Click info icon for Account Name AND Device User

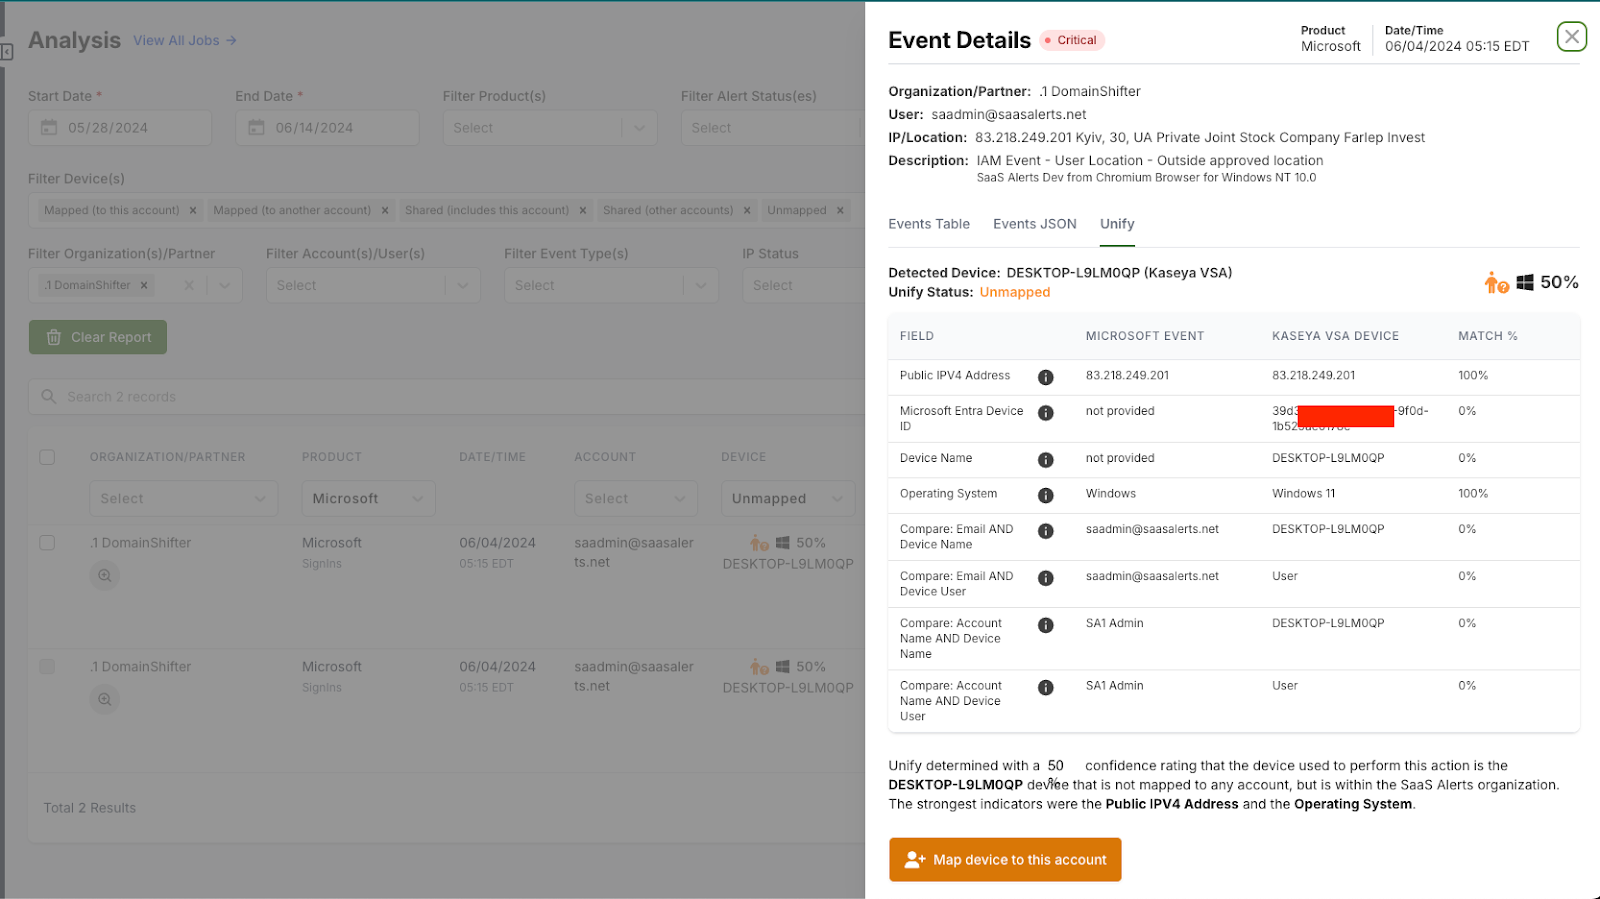(x=1045, y=687)
